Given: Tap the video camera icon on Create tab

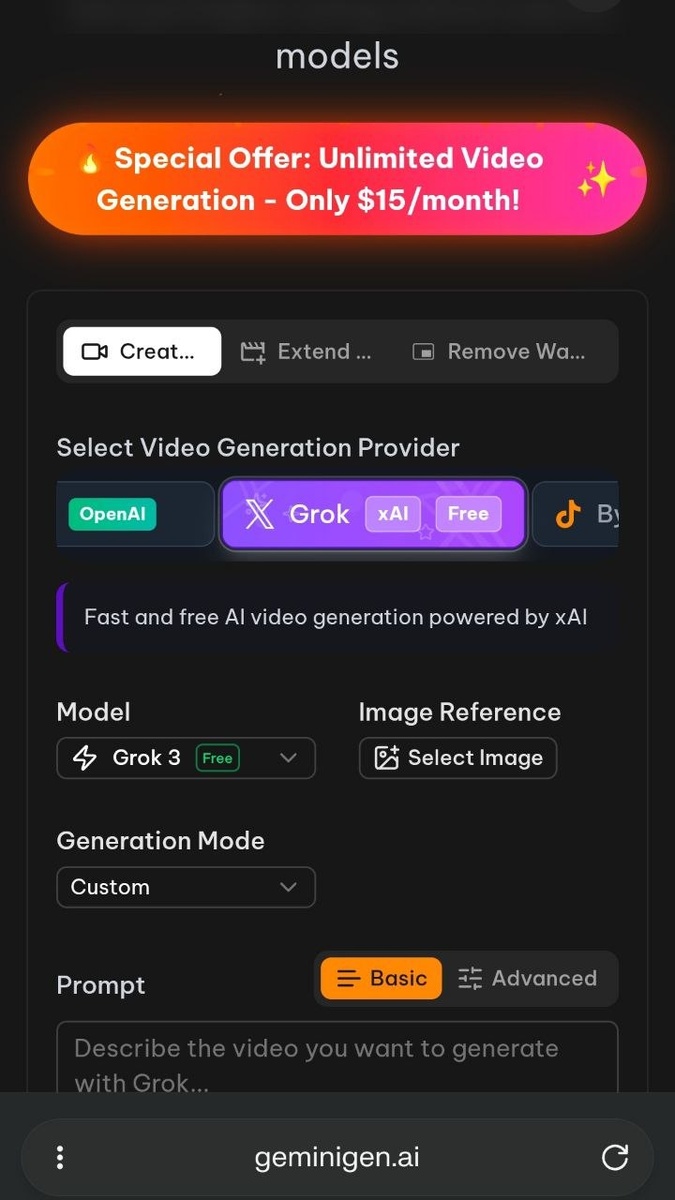Looking at the screenshot, I should [x=95, y=352].
